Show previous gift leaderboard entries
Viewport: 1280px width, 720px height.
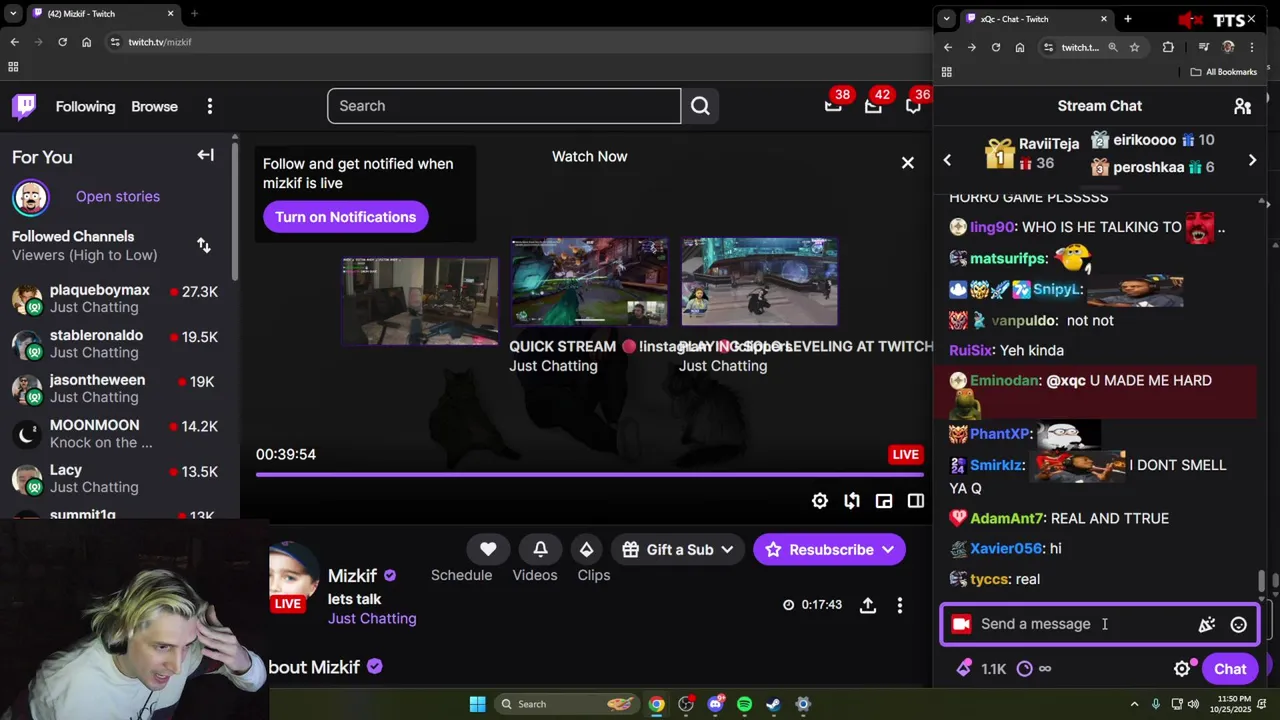pyautogui.click(x=947, y=160)
